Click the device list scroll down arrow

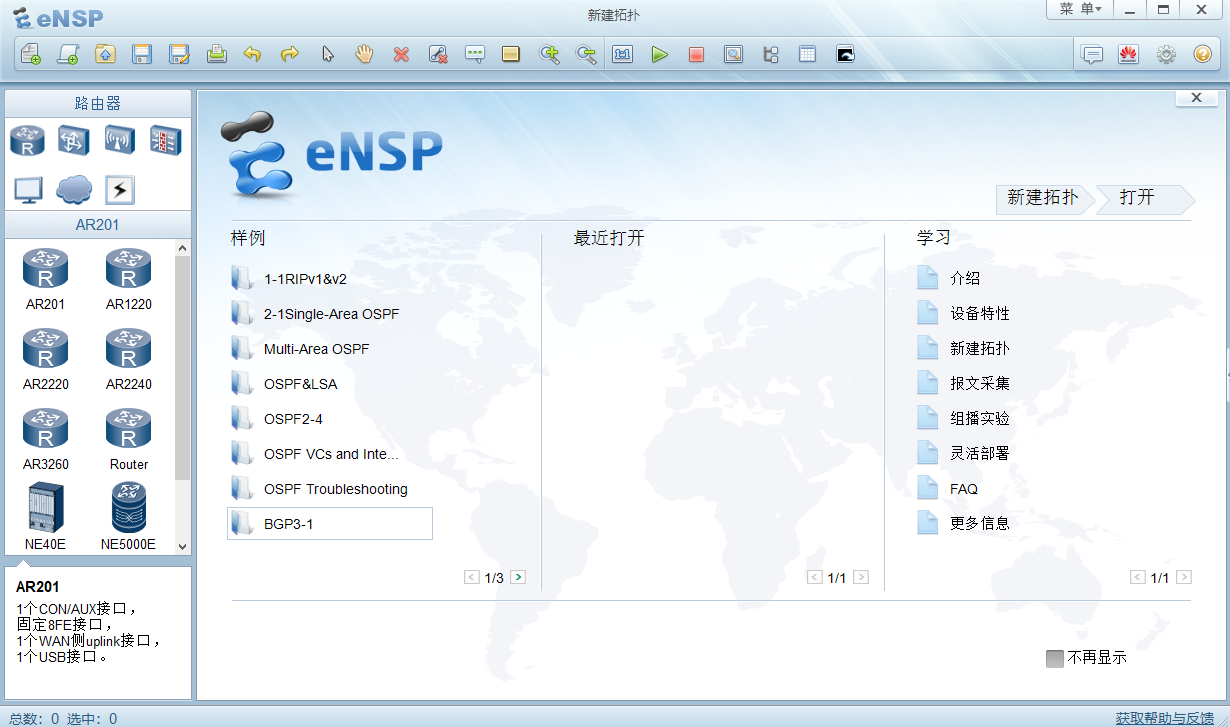(x=182, y=546)
